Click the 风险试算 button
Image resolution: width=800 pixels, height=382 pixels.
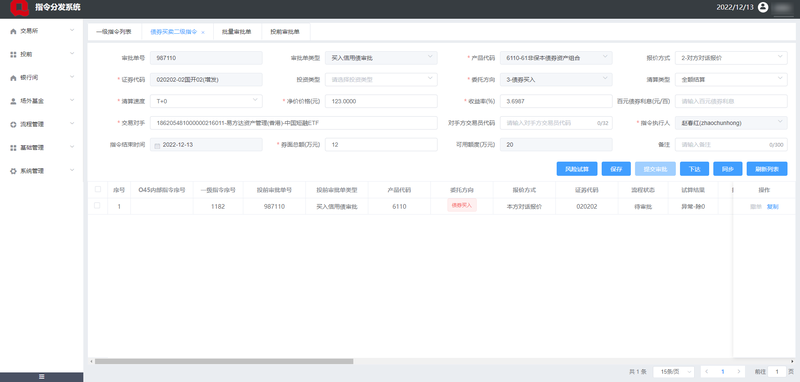(x=577, y=169)
